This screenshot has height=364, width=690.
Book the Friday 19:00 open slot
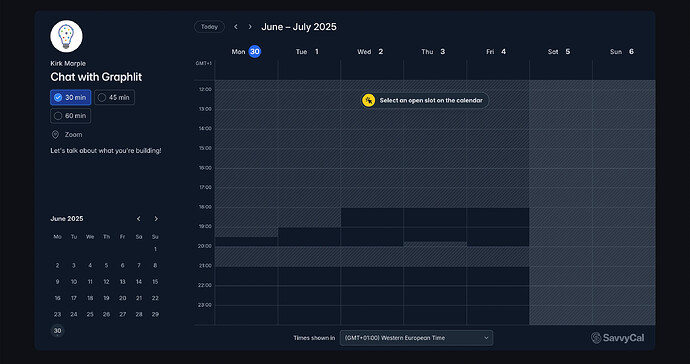(498, 237)
